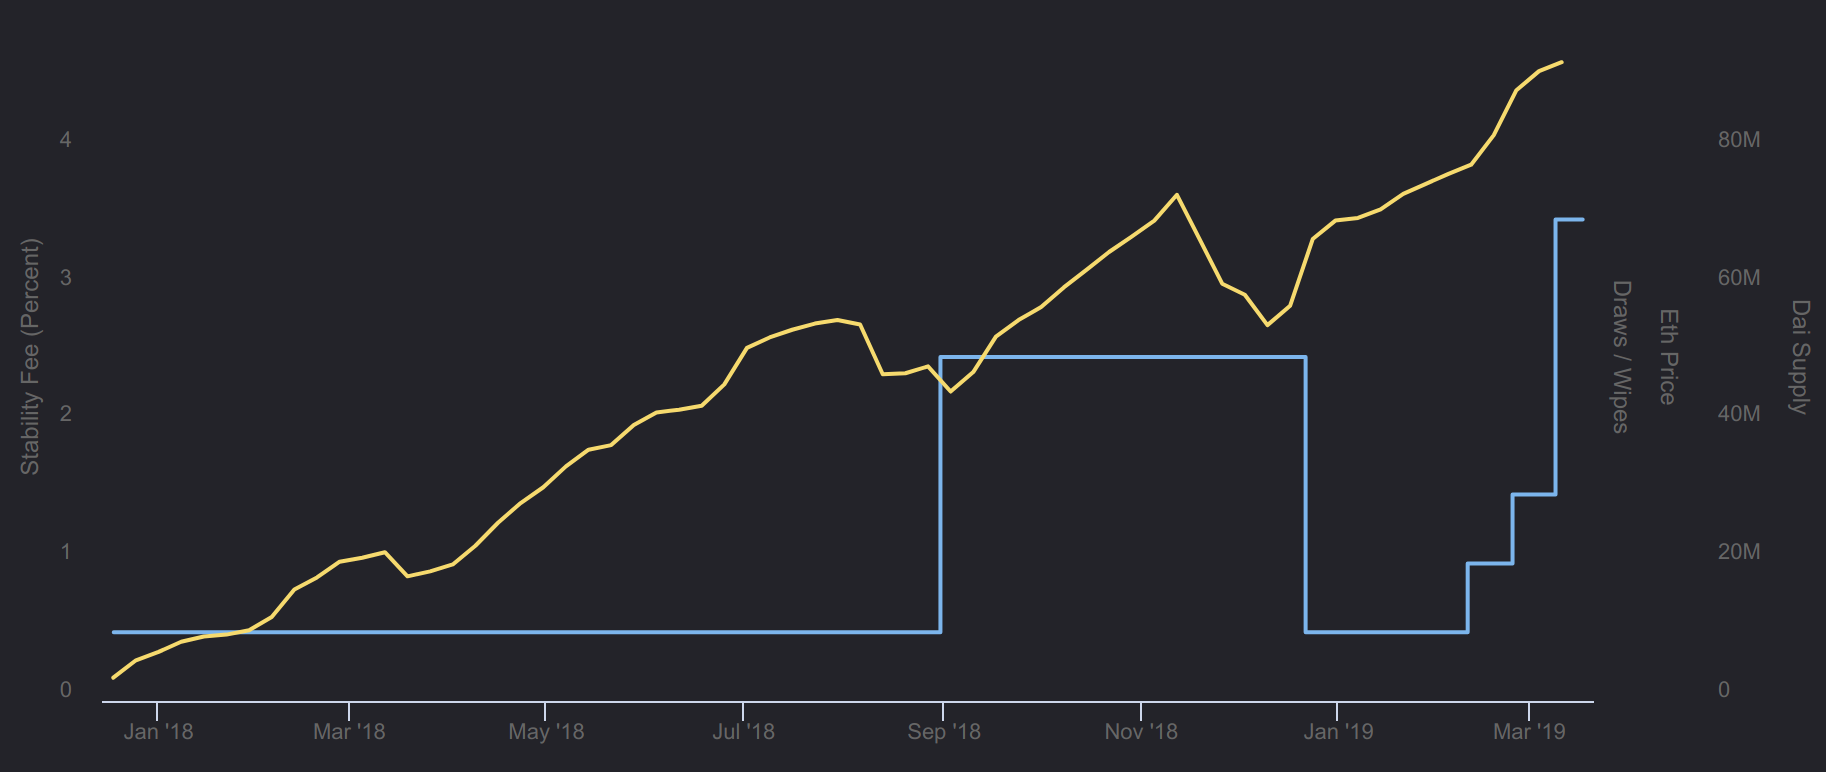
Task: Click the '40M' right axis tick label
Action: pos(1739,414)
